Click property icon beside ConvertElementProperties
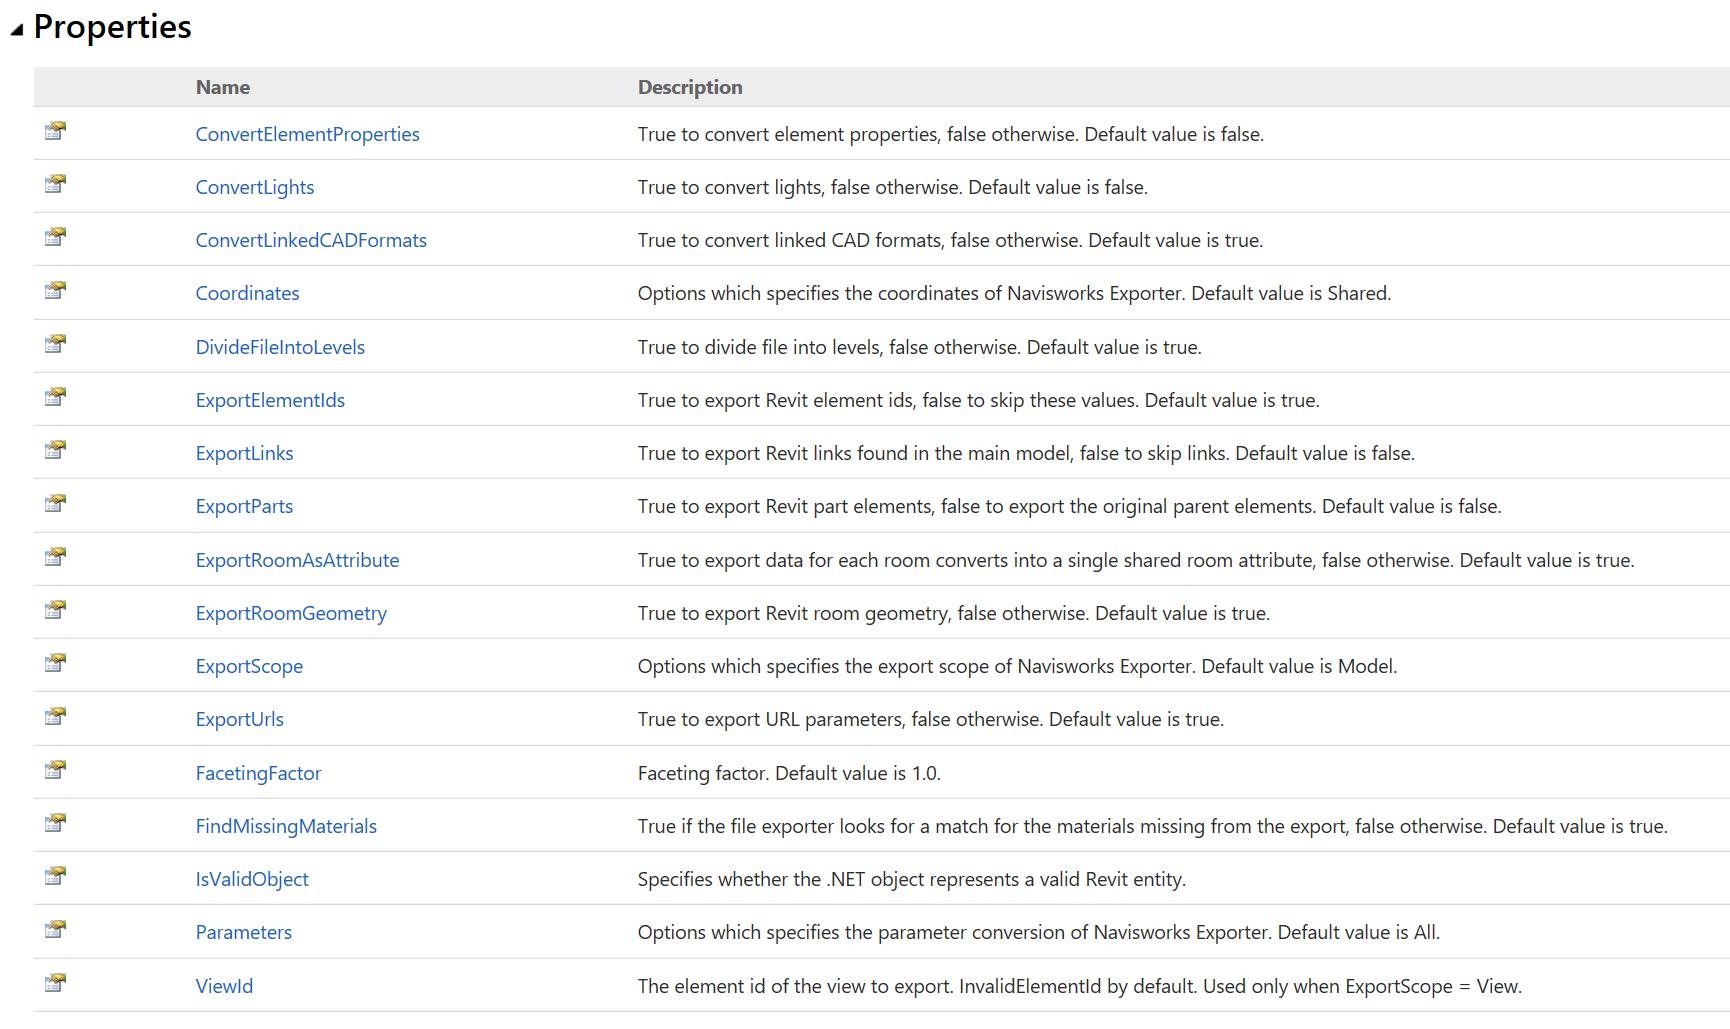 55,131
